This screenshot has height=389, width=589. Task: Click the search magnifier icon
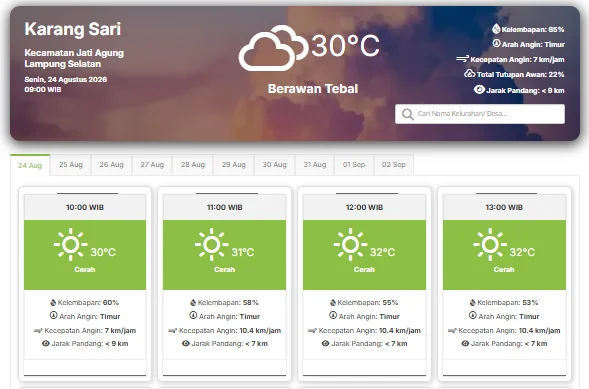[408, 114]
